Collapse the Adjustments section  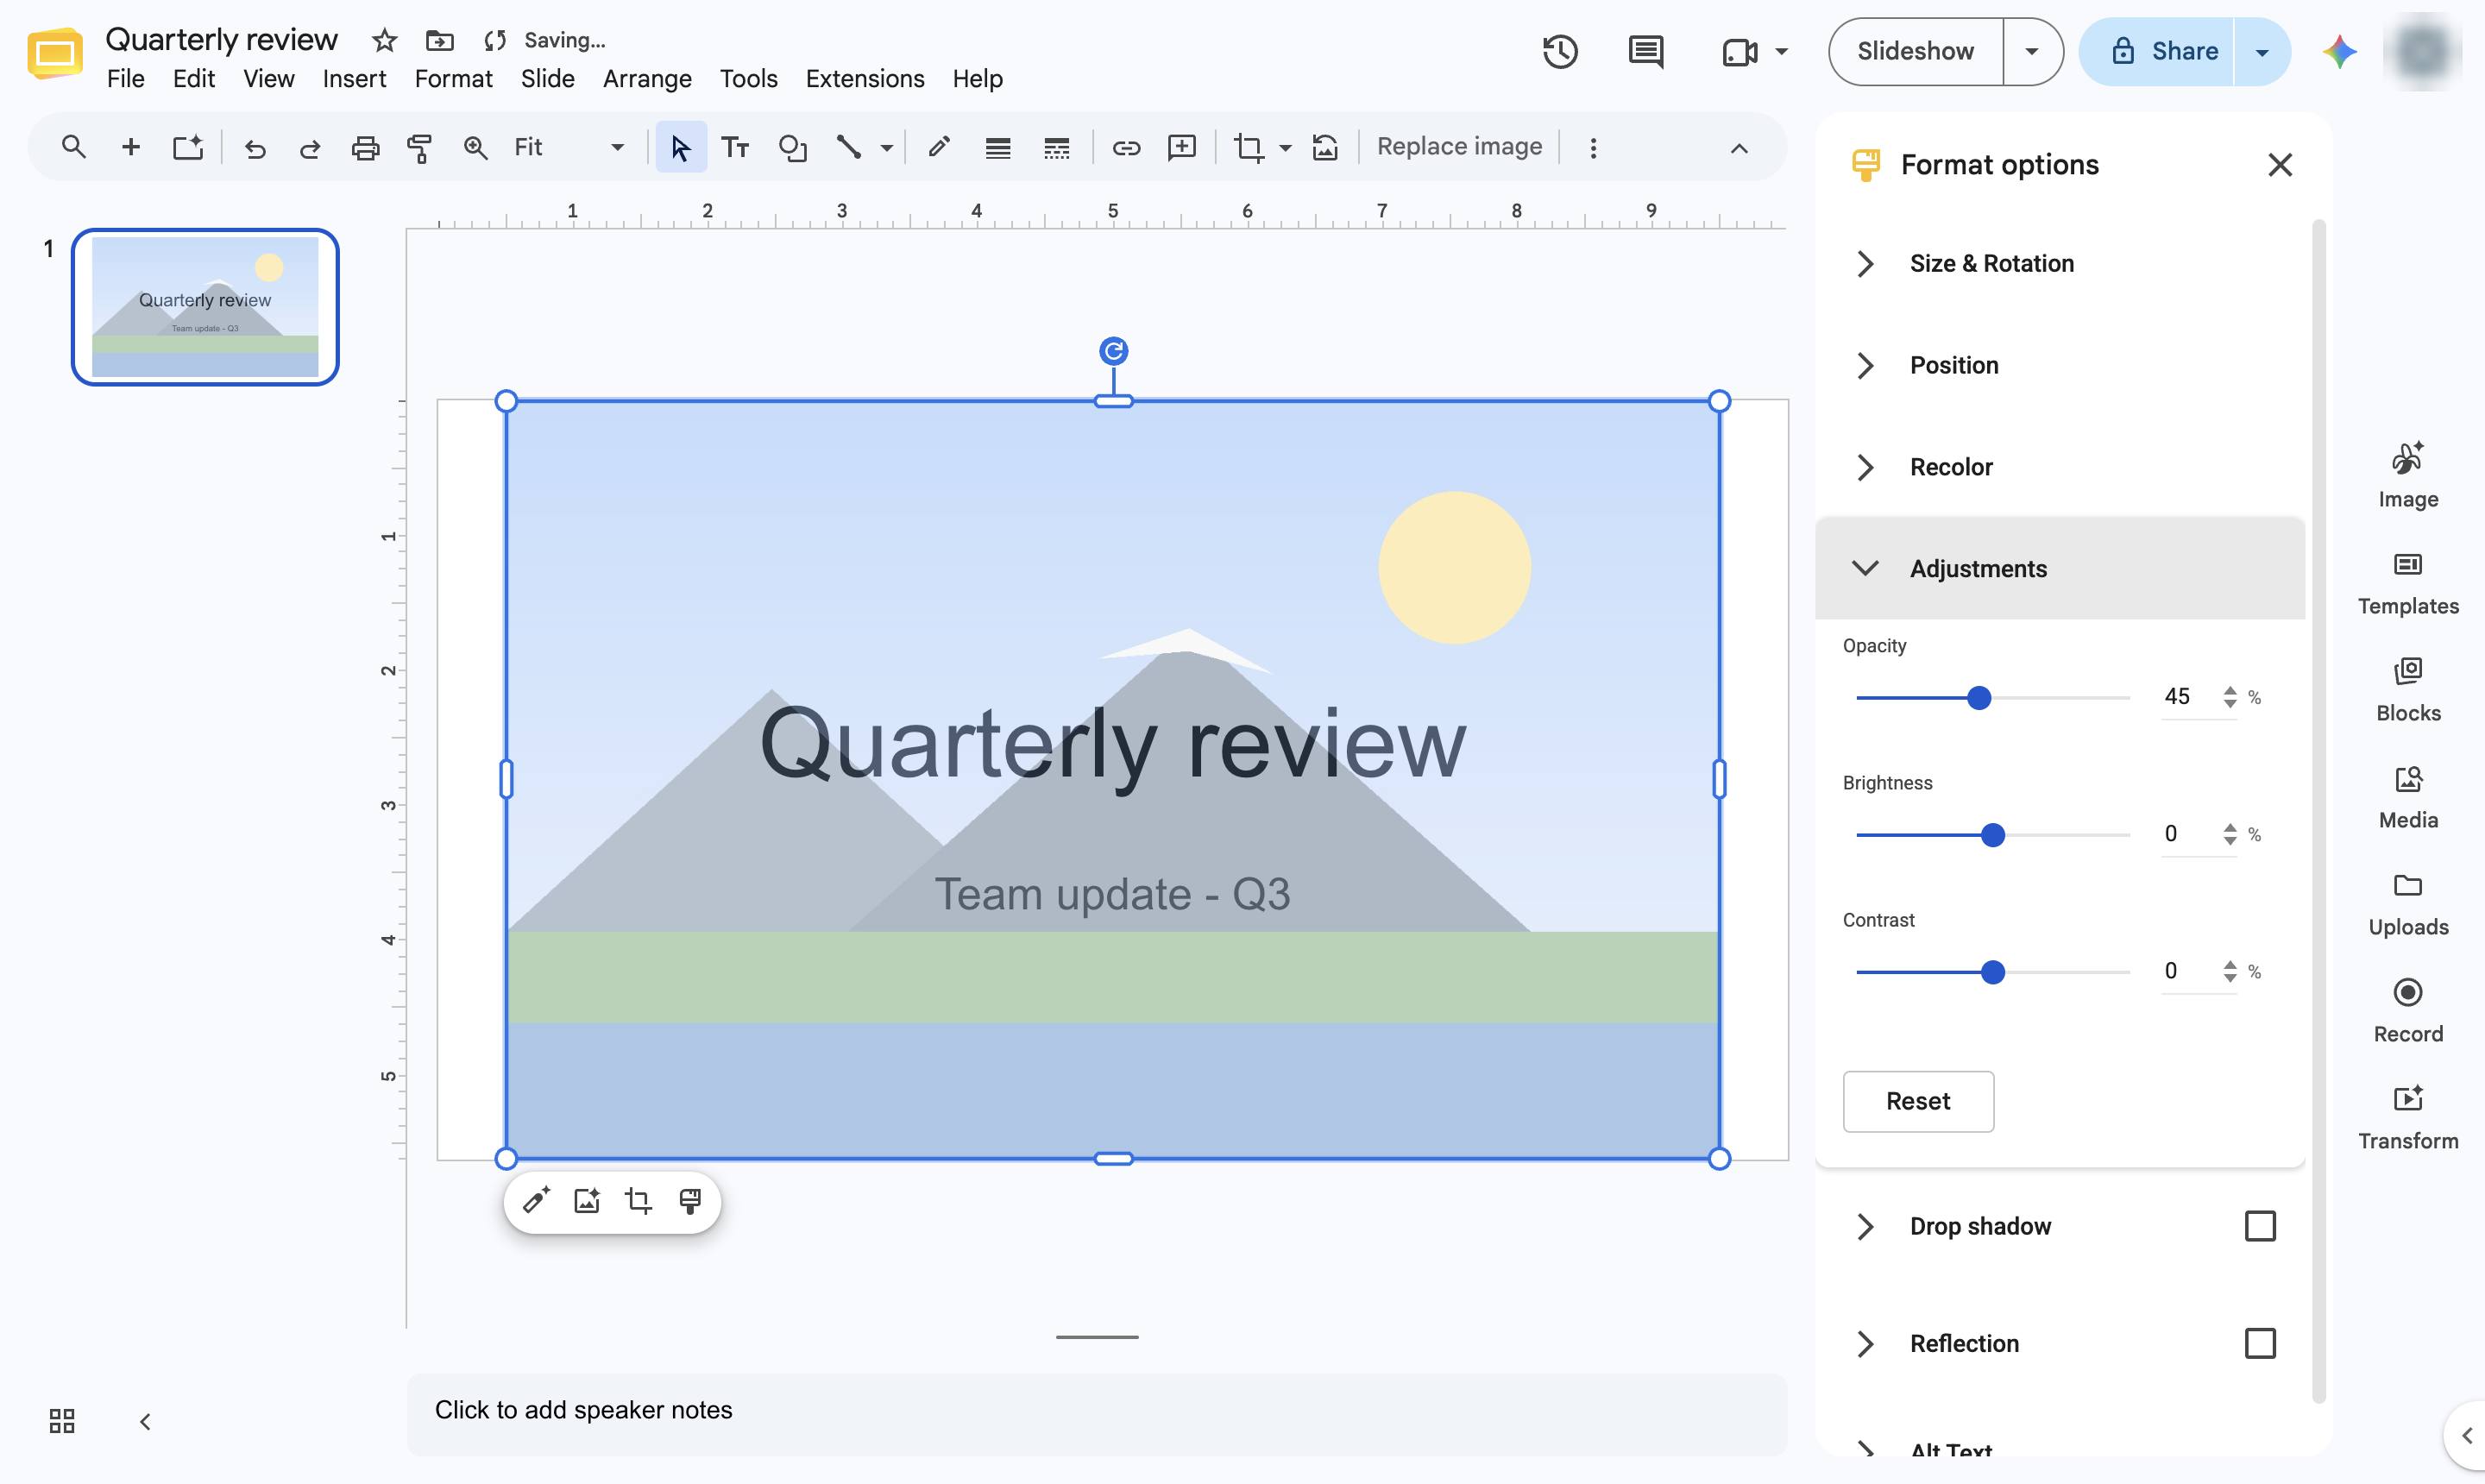click(x=2059, y=568)
